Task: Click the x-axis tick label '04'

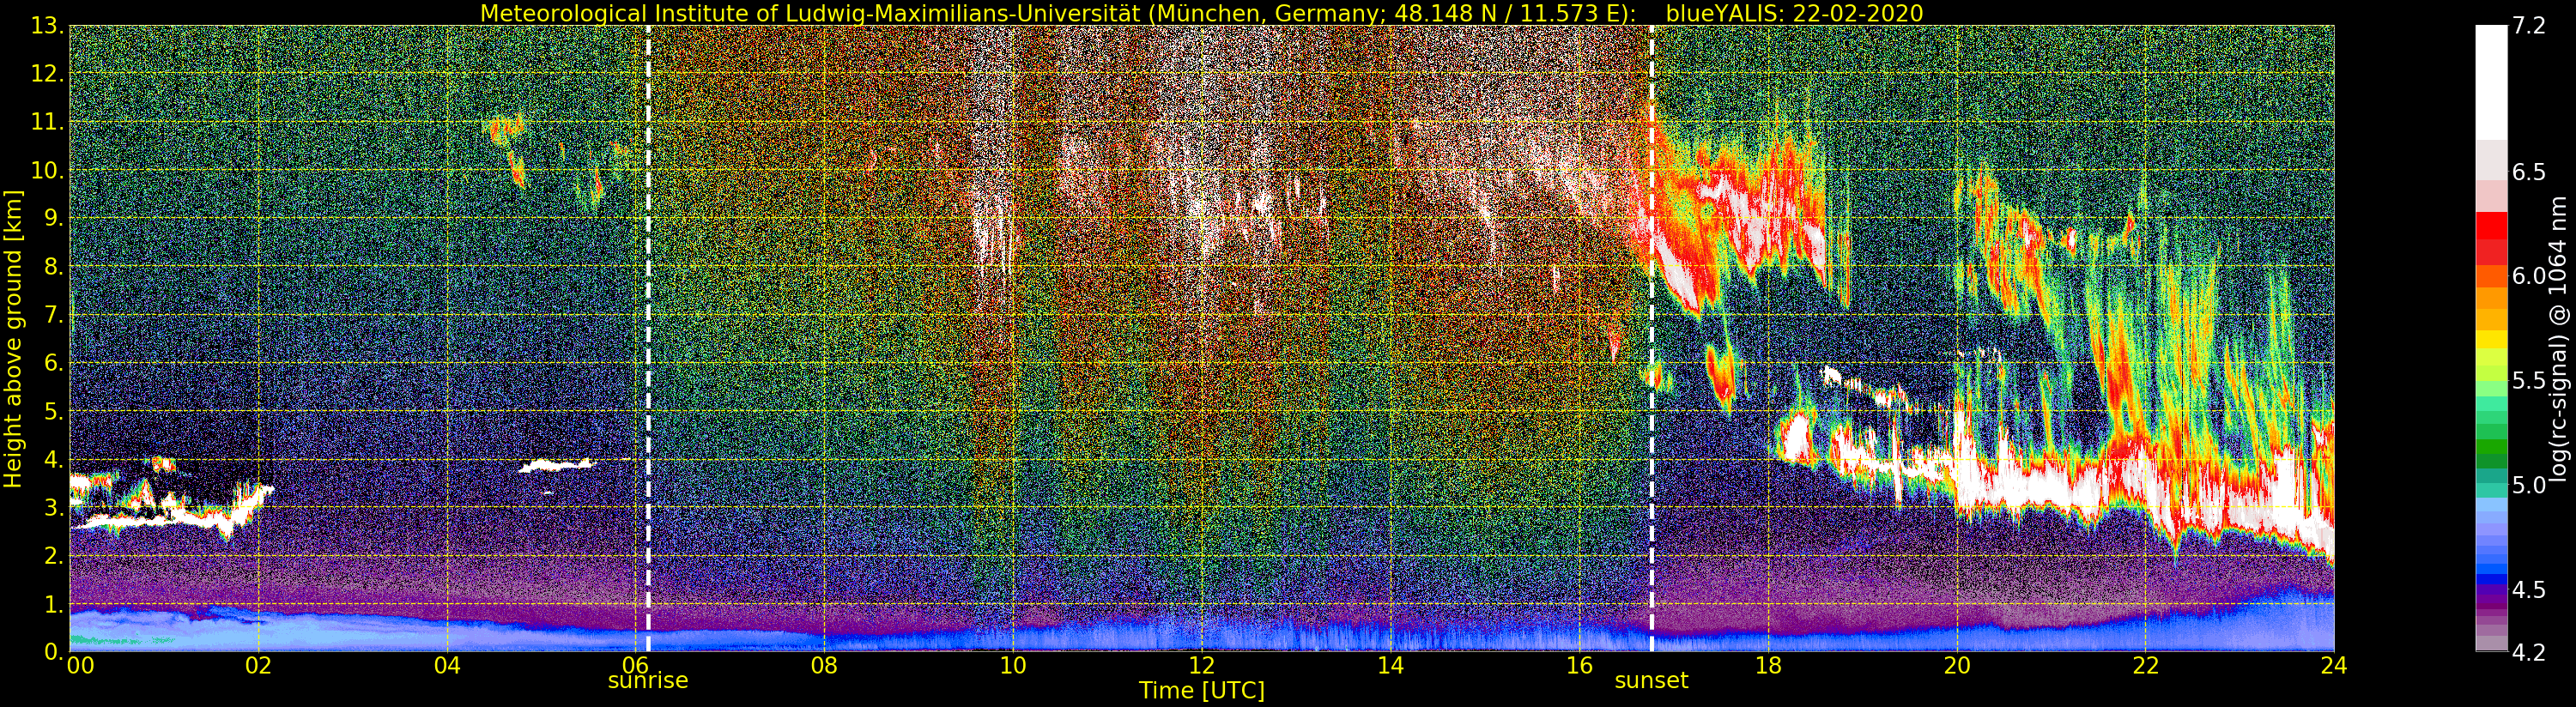Action: (447, 666)
